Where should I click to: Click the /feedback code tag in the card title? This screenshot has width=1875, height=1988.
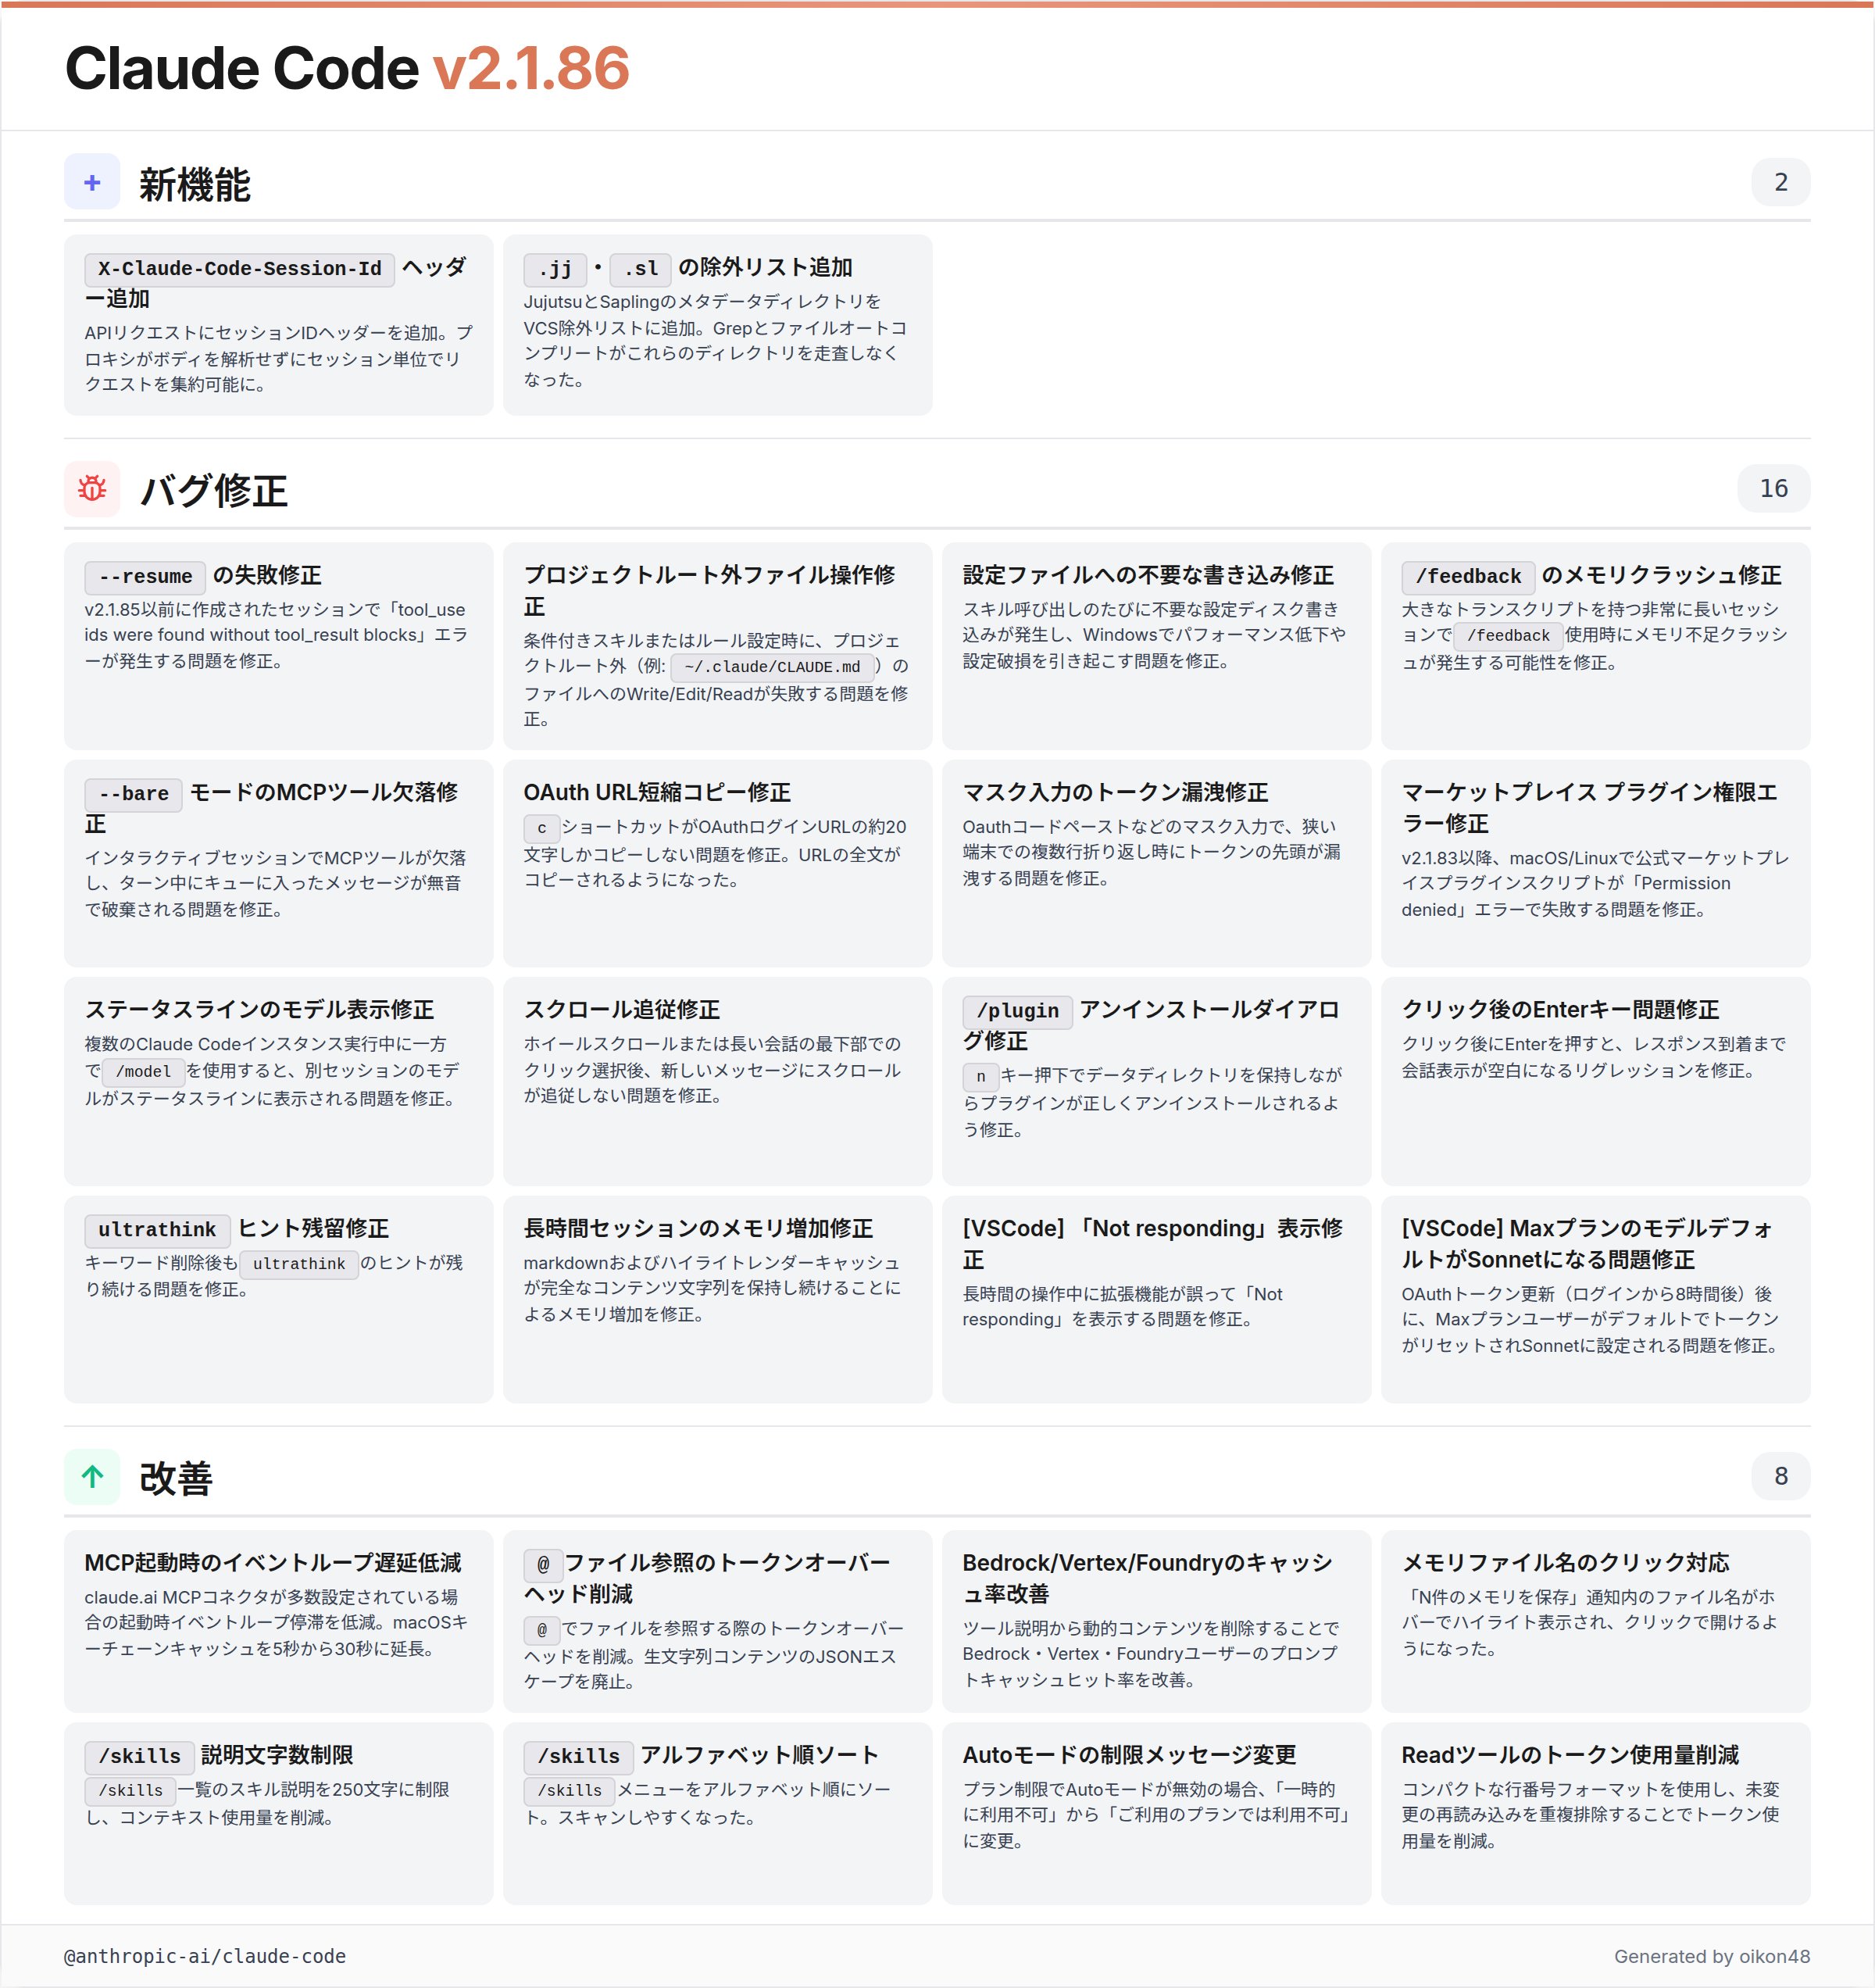pyautogui.click(x=1467, y=577)
